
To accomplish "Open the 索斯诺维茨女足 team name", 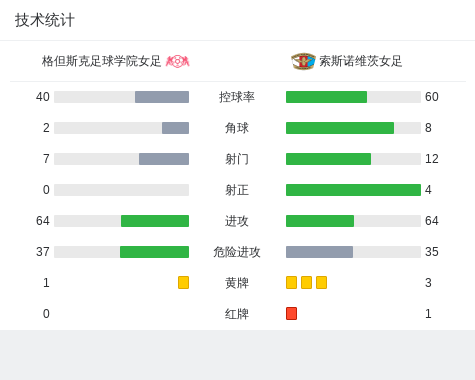I will pos(361,61).
